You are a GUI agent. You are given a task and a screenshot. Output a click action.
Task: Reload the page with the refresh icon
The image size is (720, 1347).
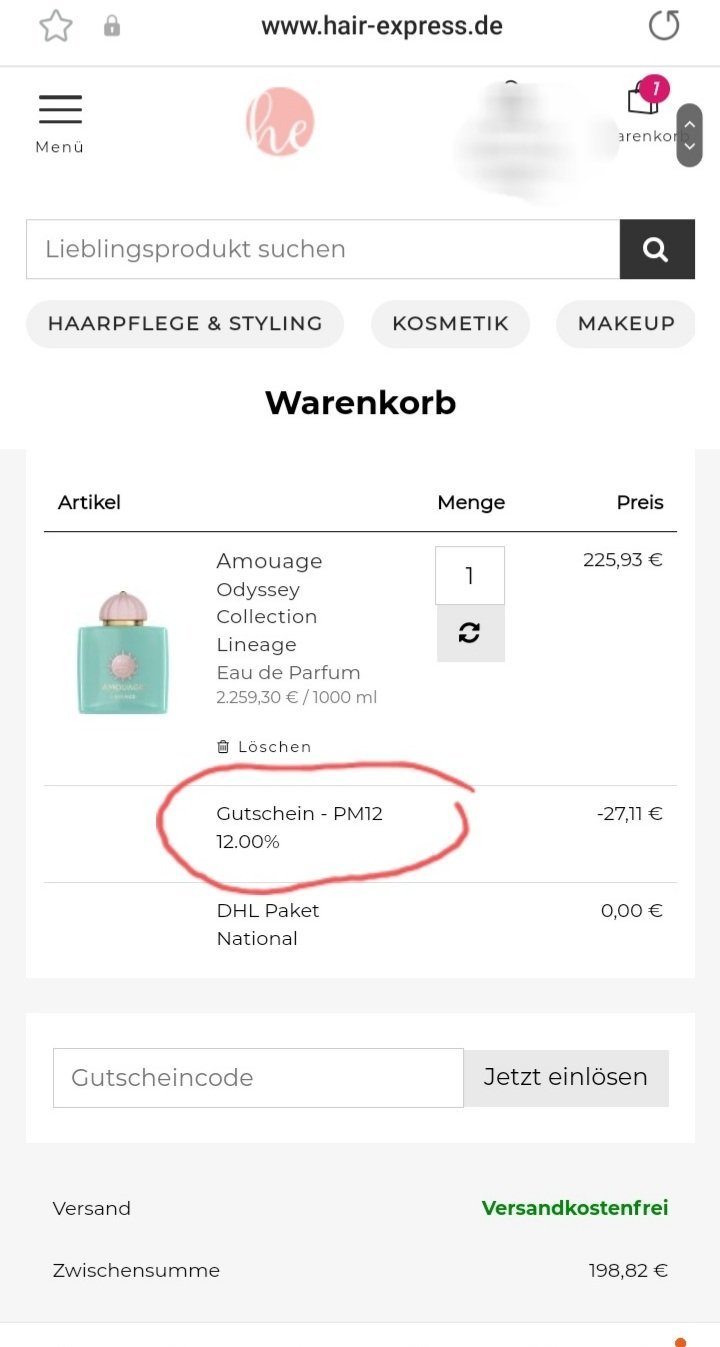[x=664, y=26]
